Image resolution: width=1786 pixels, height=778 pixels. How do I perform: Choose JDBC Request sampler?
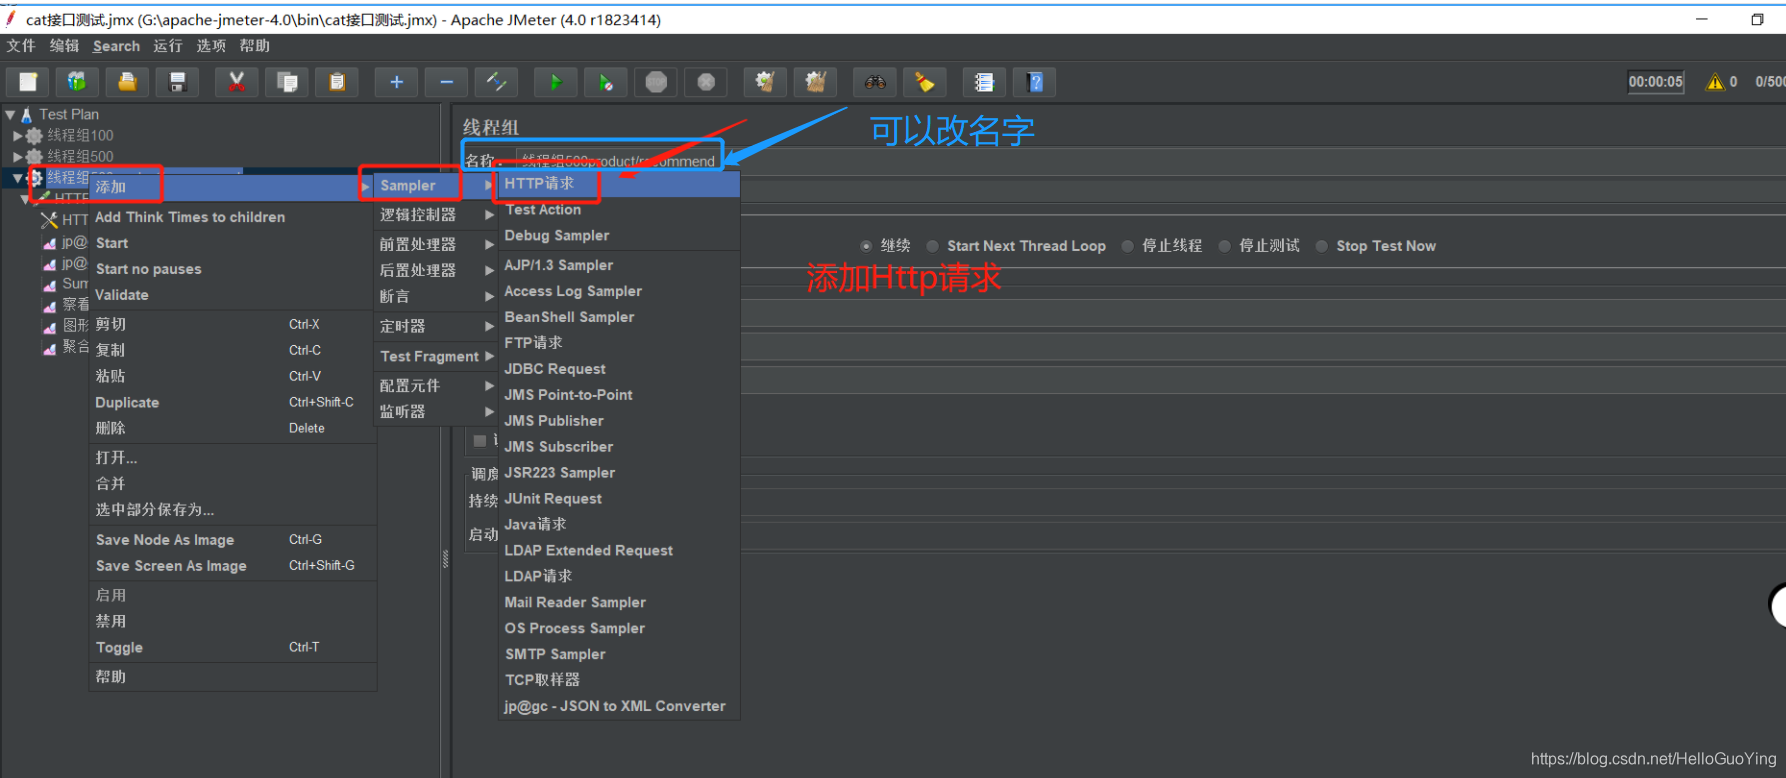[619, 369]
